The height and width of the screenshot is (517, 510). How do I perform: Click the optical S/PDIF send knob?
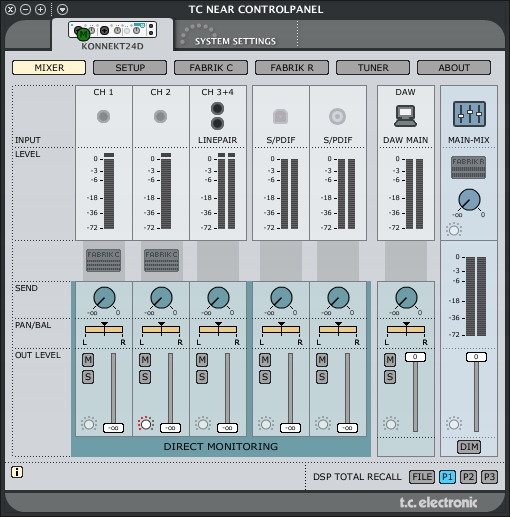tap(281, 298)
